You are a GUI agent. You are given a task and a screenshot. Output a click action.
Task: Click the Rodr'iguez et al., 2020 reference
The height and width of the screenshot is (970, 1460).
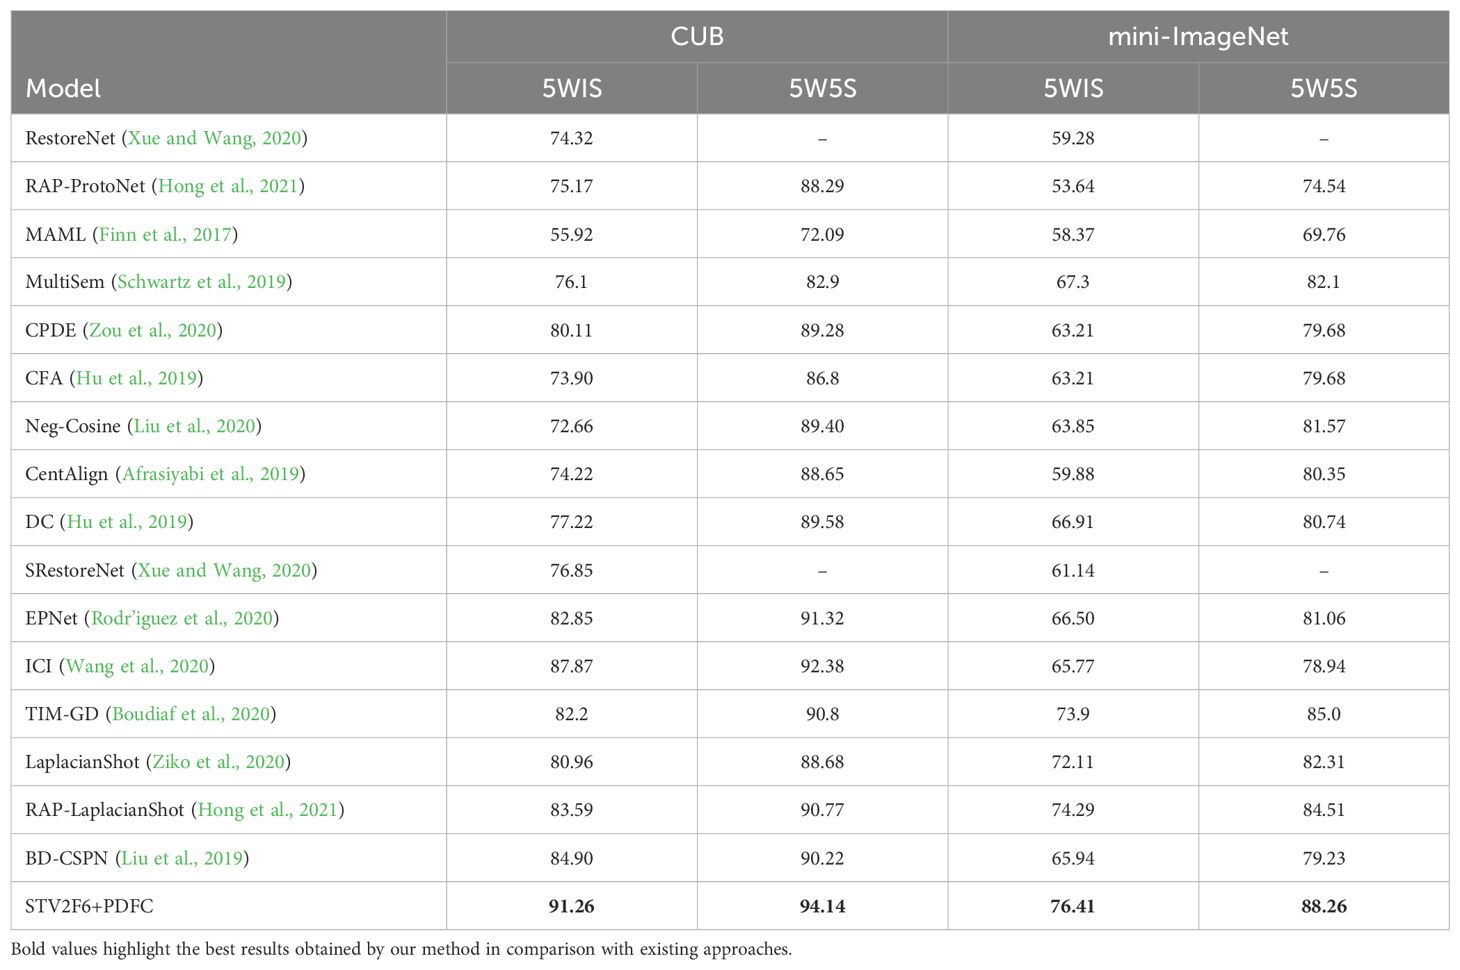182,618
